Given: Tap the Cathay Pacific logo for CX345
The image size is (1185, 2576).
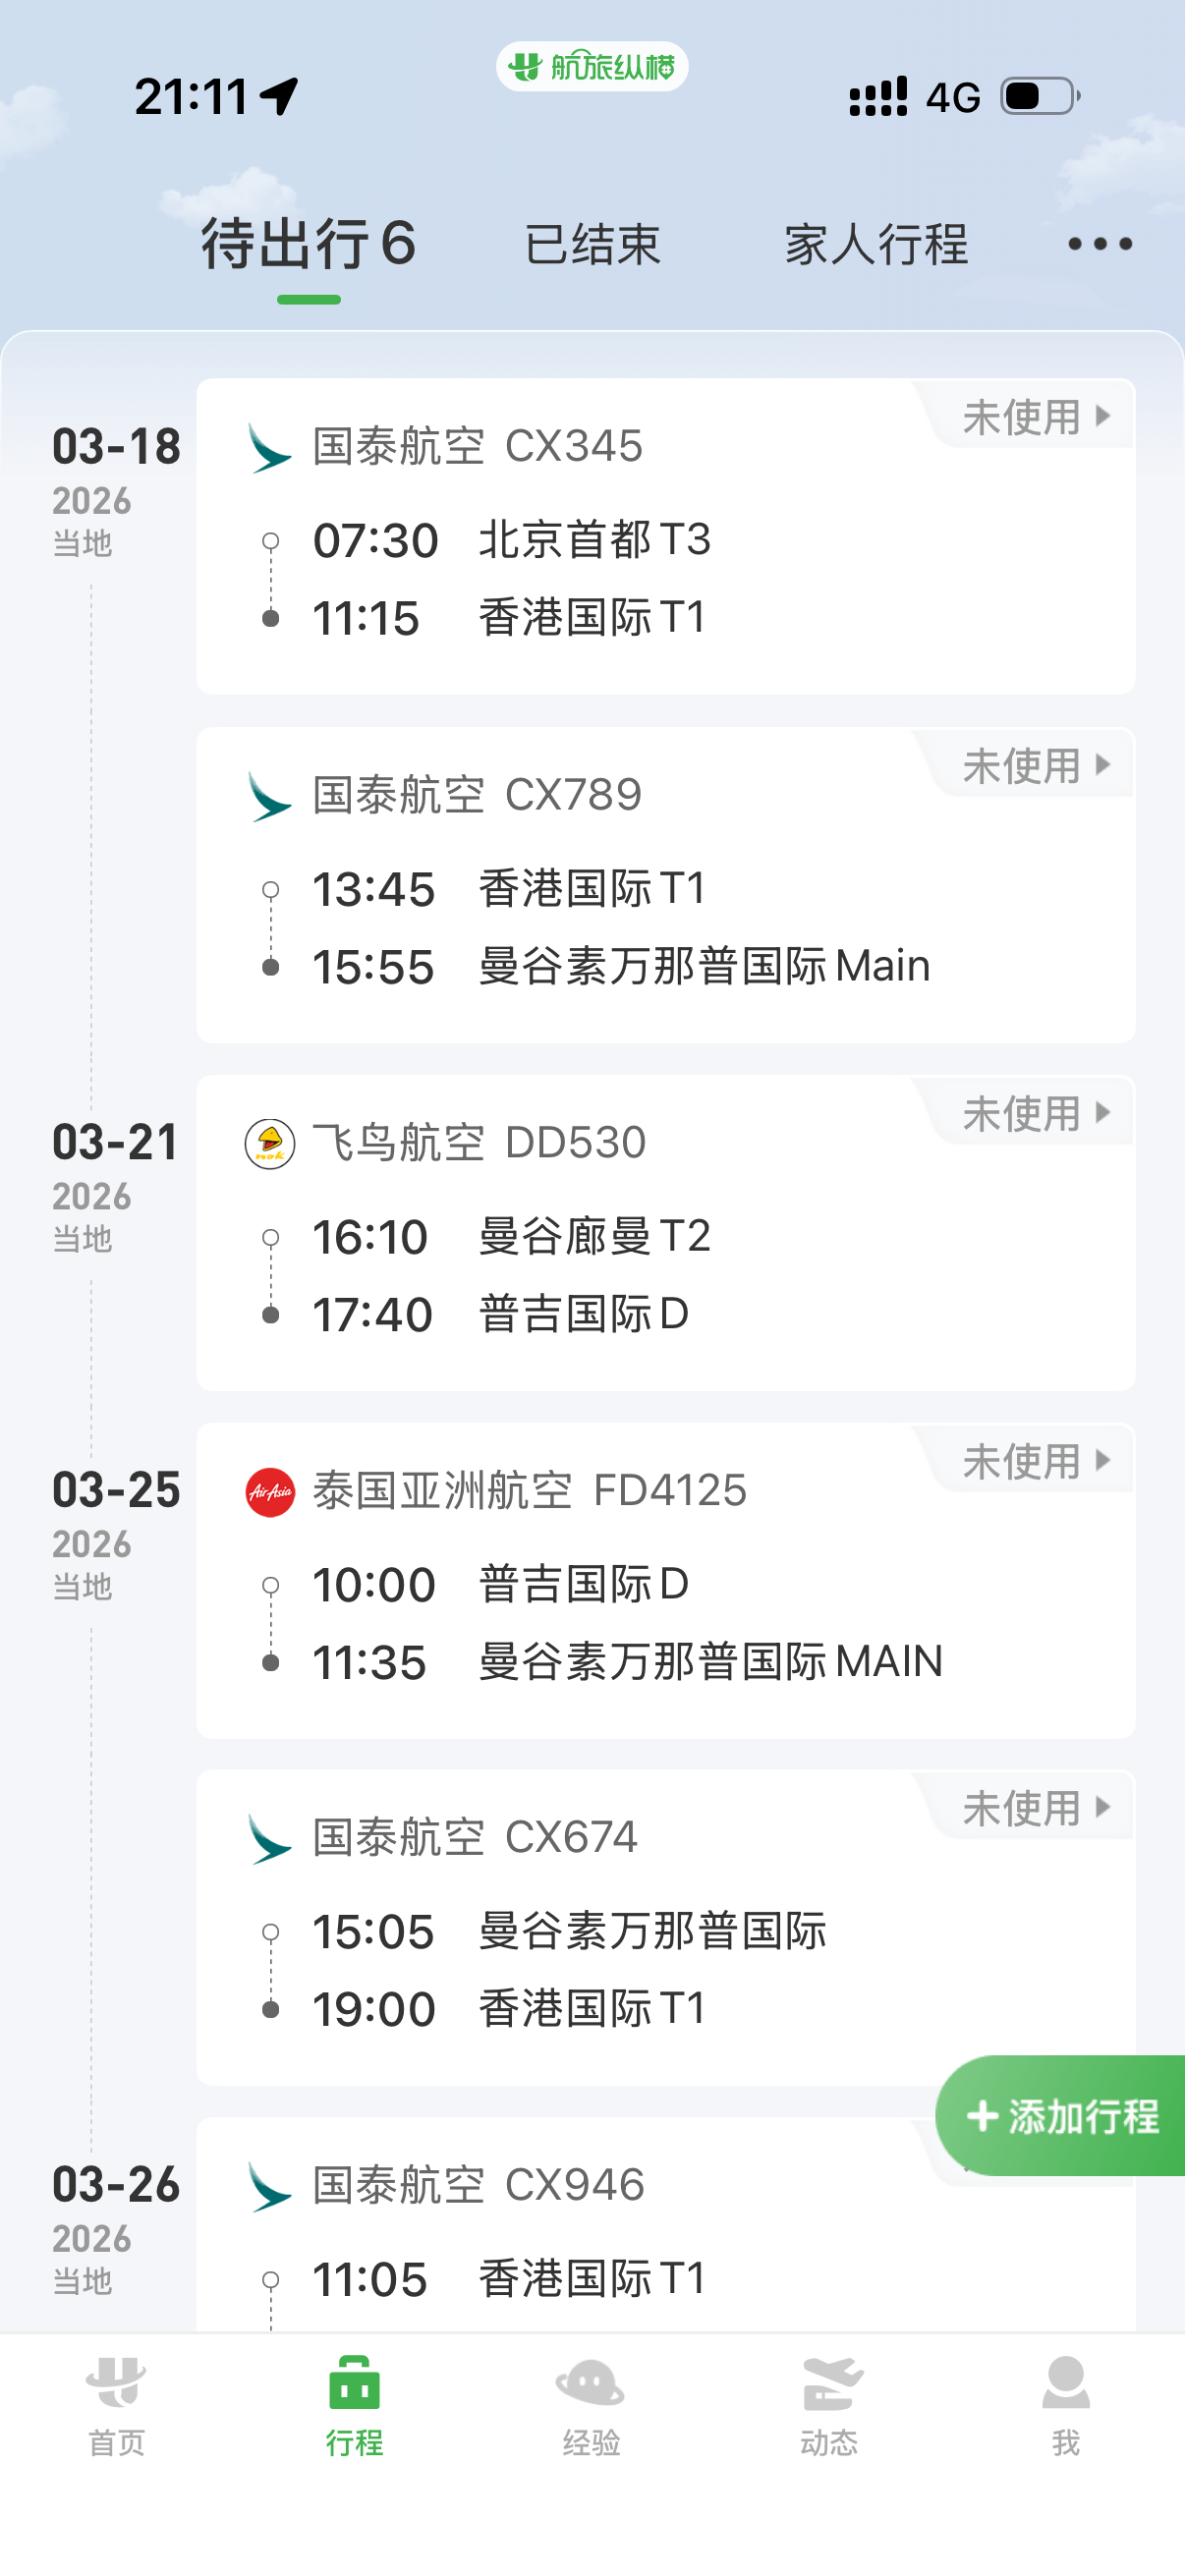Looking at the screenshot, I should (x=269, y=447).
